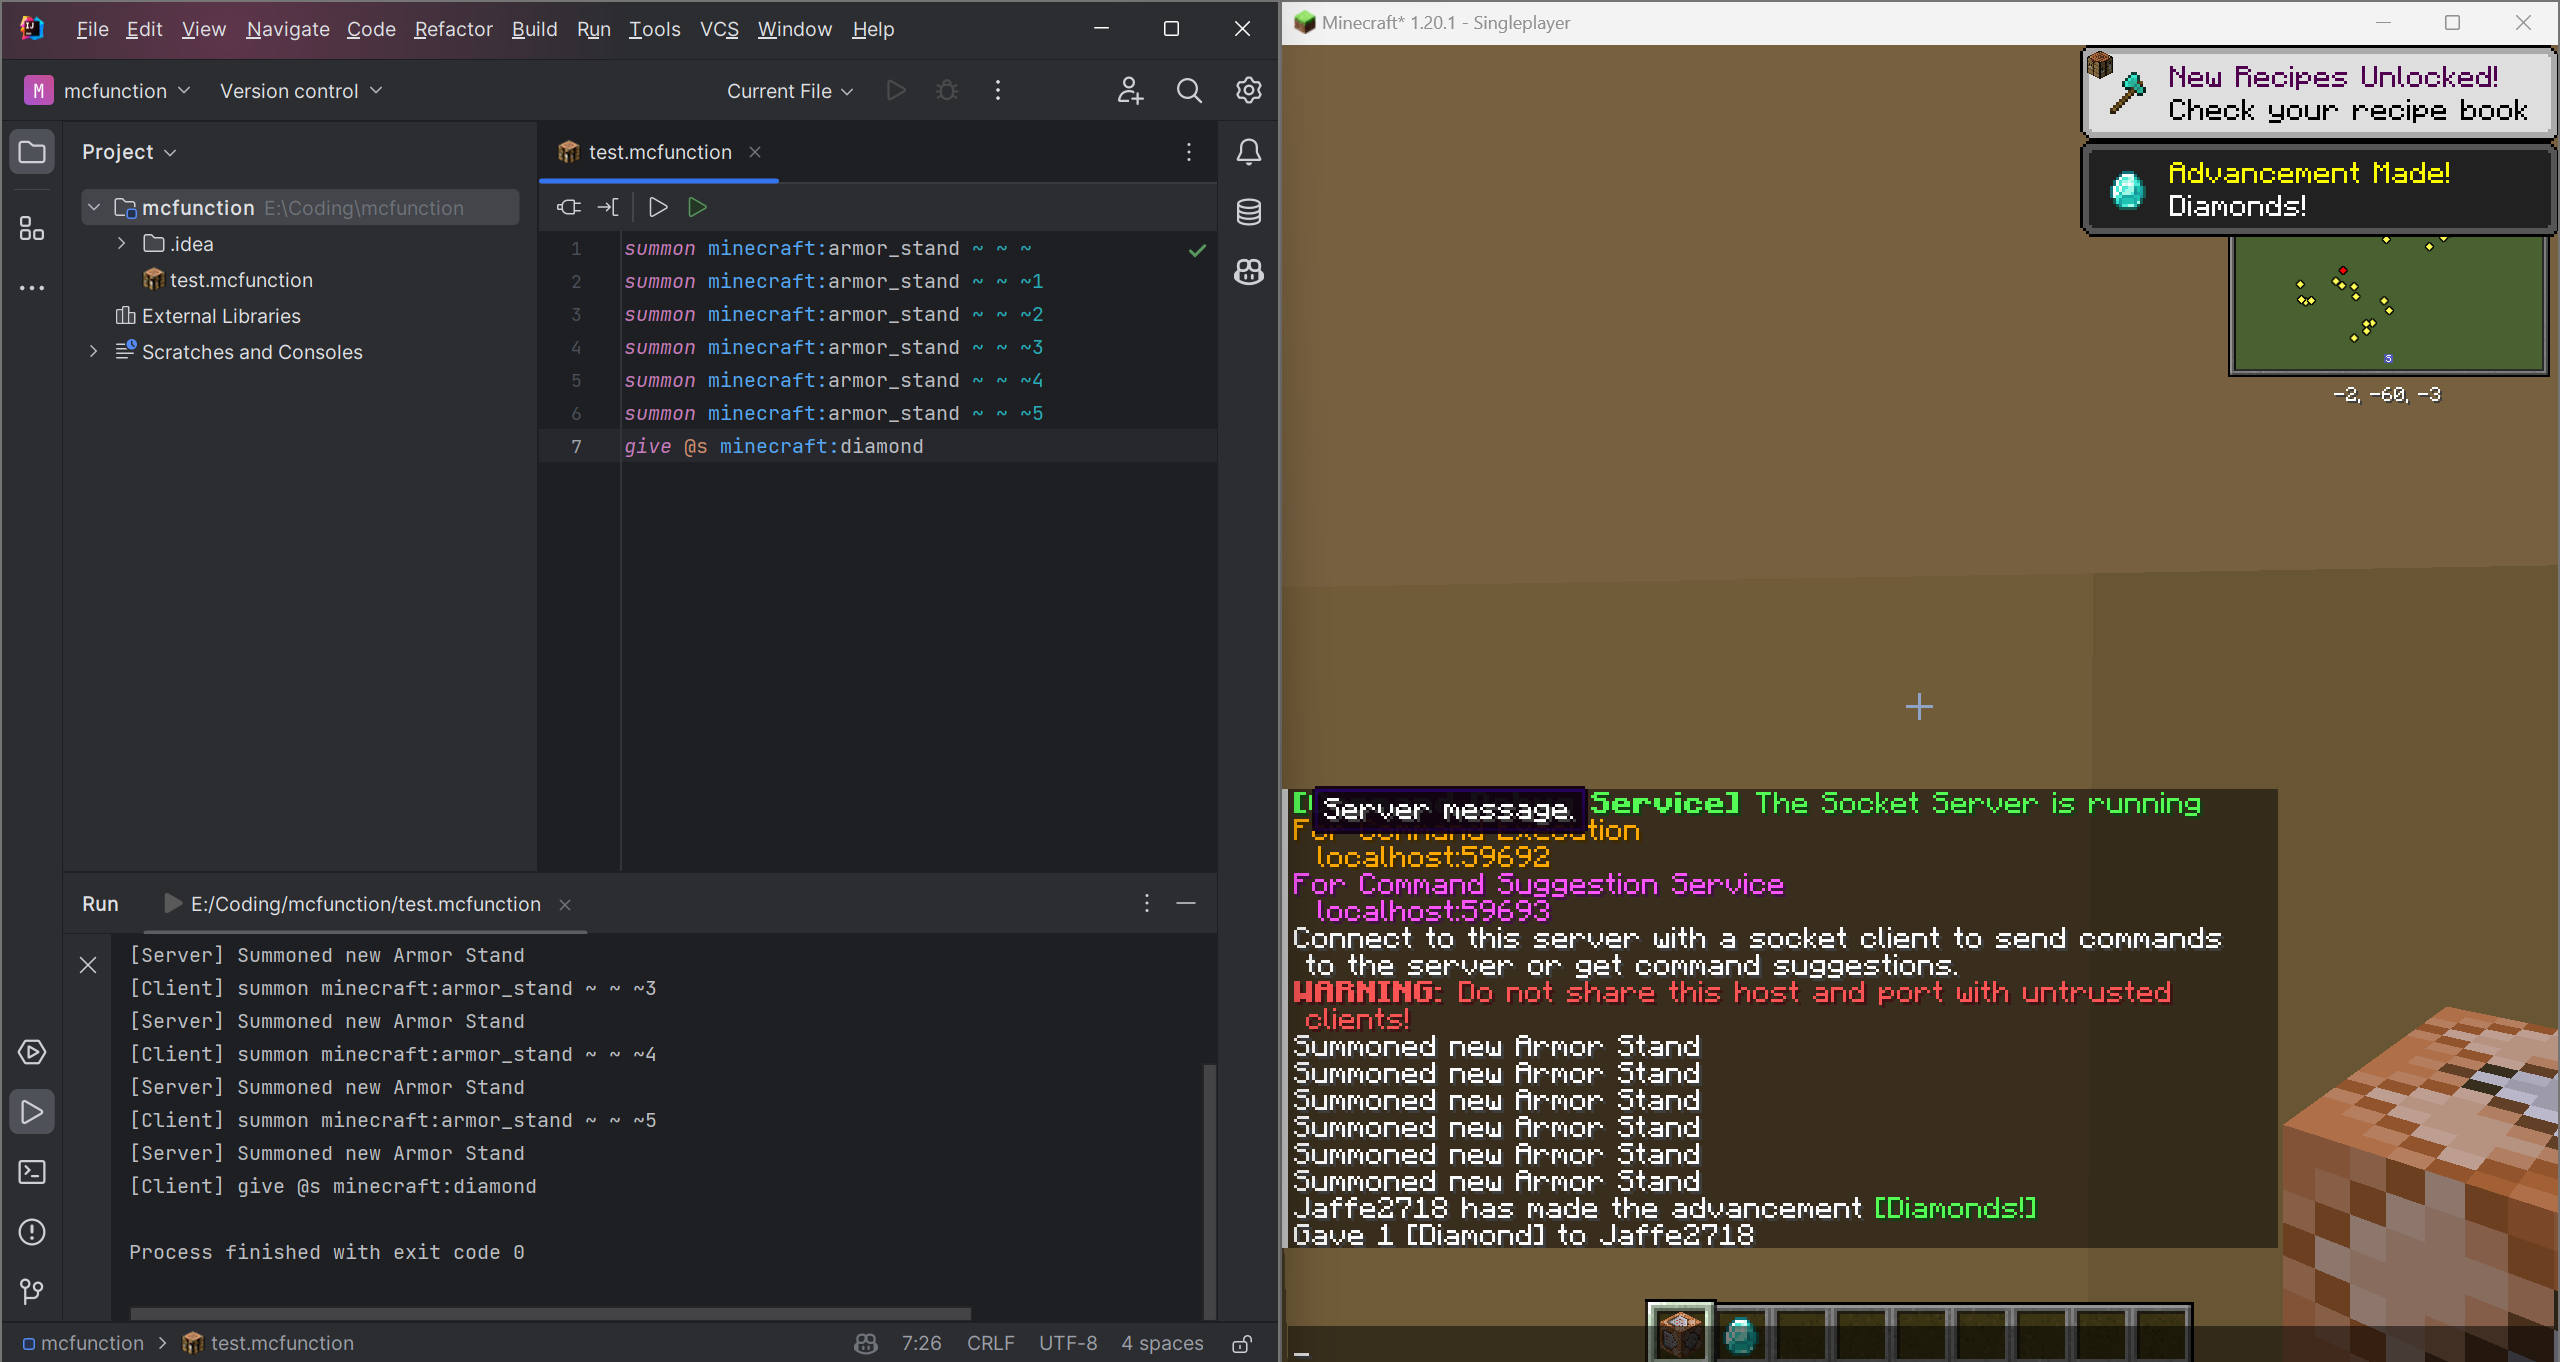Select External Libraries in project tree
The image size is (2560, 1362).
[x=208, y=316]
